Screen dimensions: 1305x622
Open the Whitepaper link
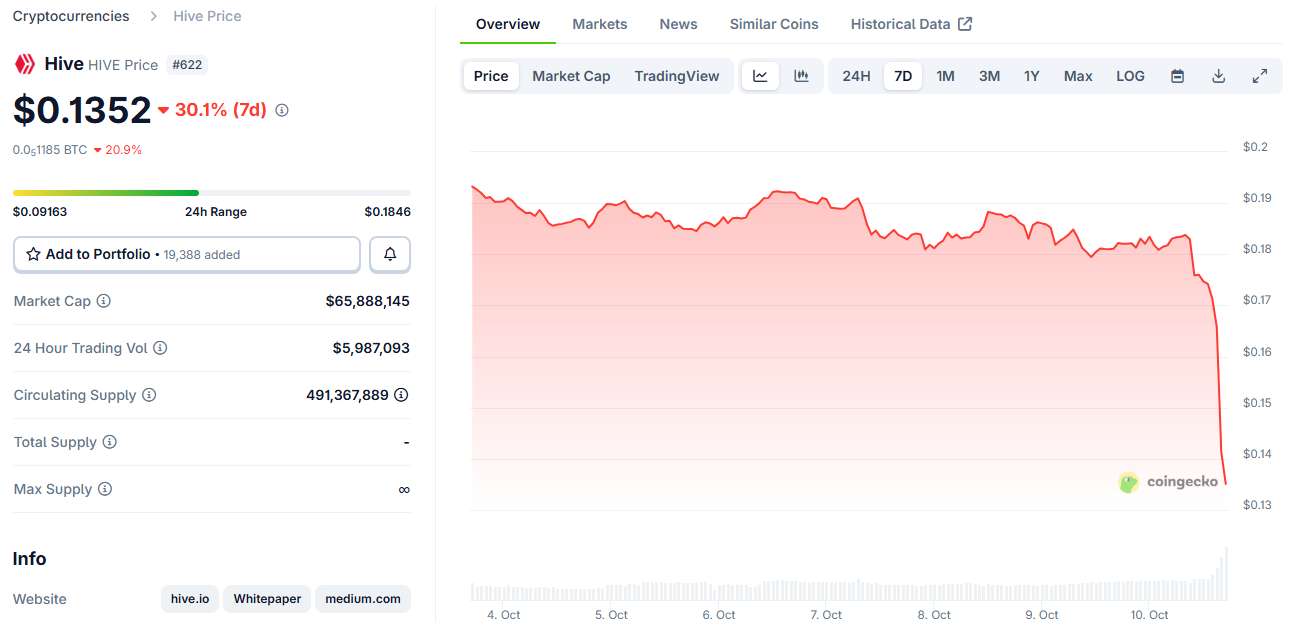(x=267, y=599)
